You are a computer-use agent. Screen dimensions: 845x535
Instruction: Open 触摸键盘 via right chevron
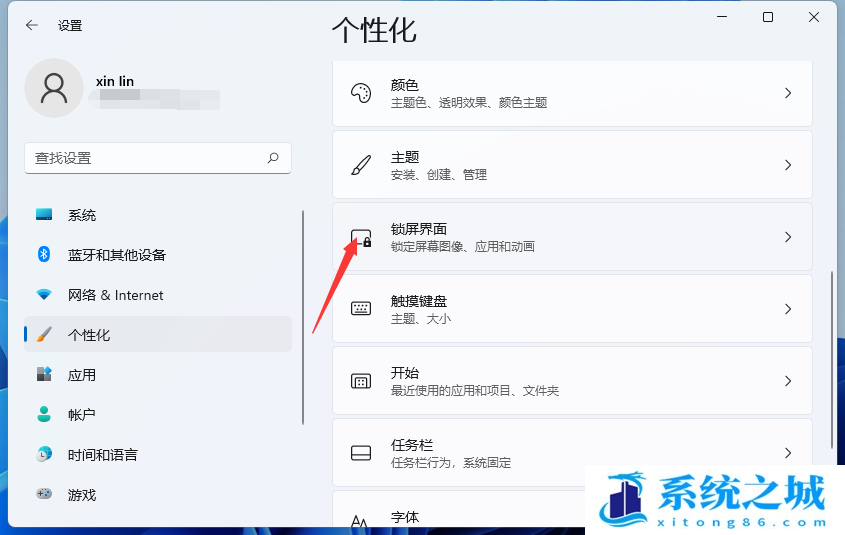[788, 309]
